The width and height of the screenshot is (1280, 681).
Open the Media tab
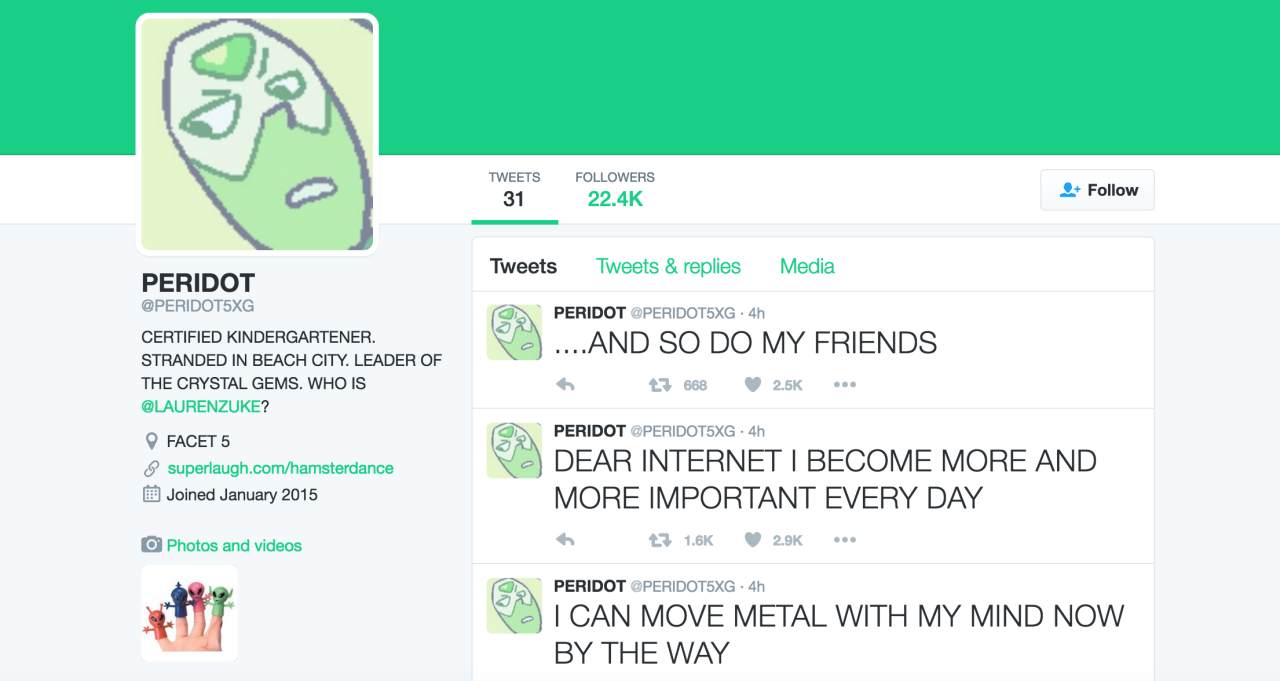click(x=807, y=266)
